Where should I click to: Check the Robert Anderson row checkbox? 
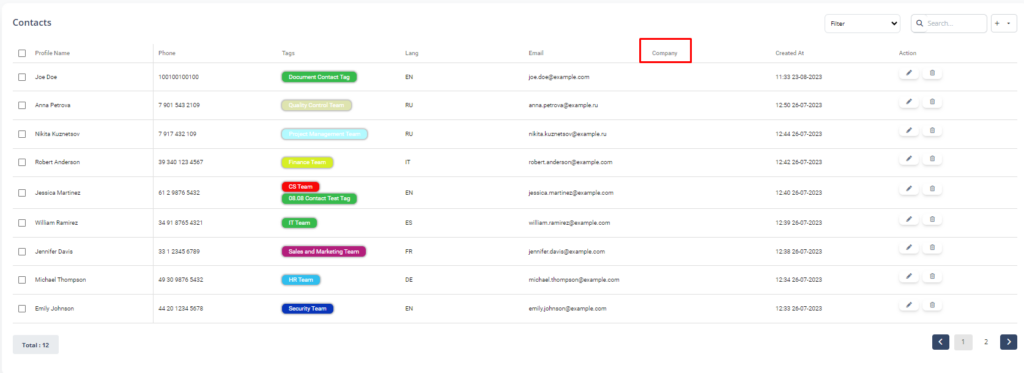(x=22, y=162)
